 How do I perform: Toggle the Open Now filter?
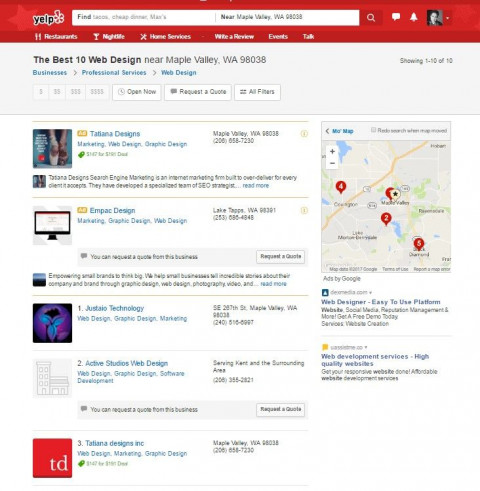pyautogui.click(x=137, y=92)
